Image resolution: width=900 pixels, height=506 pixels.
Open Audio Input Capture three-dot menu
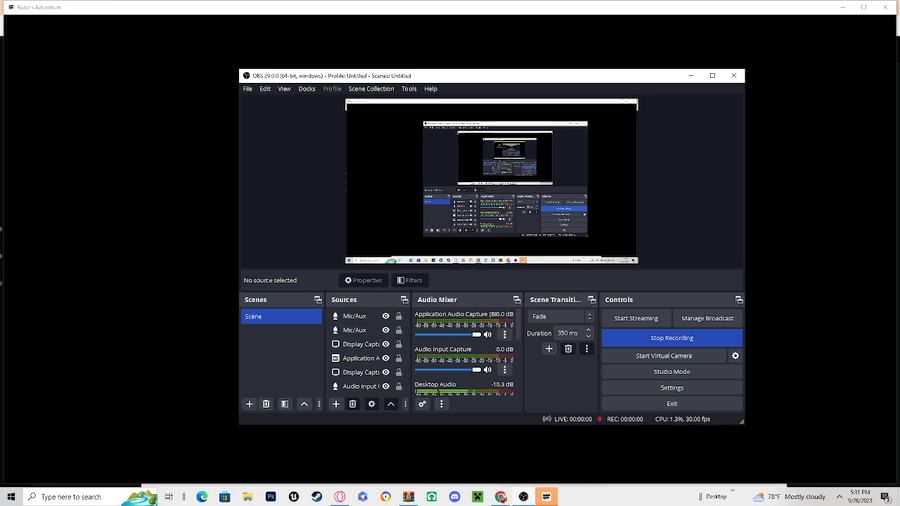505,369
